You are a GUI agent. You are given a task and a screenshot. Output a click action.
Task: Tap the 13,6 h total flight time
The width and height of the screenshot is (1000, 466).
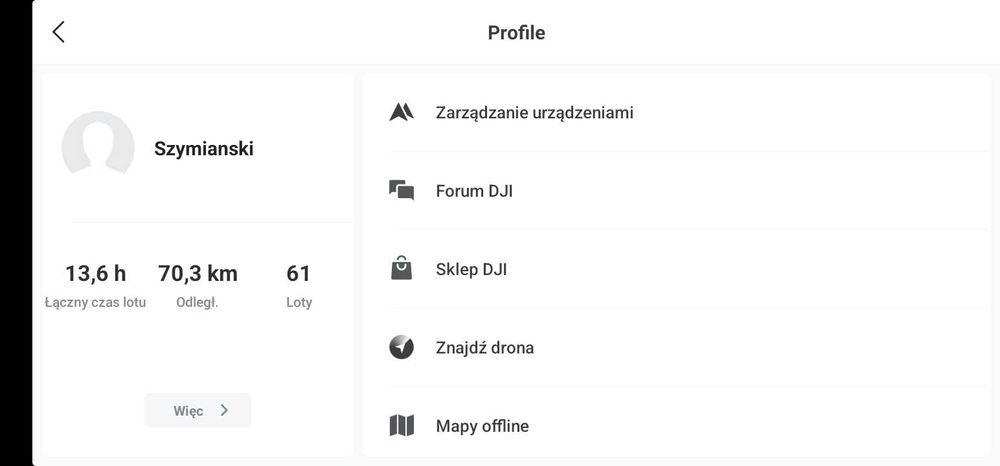point(95,273)
